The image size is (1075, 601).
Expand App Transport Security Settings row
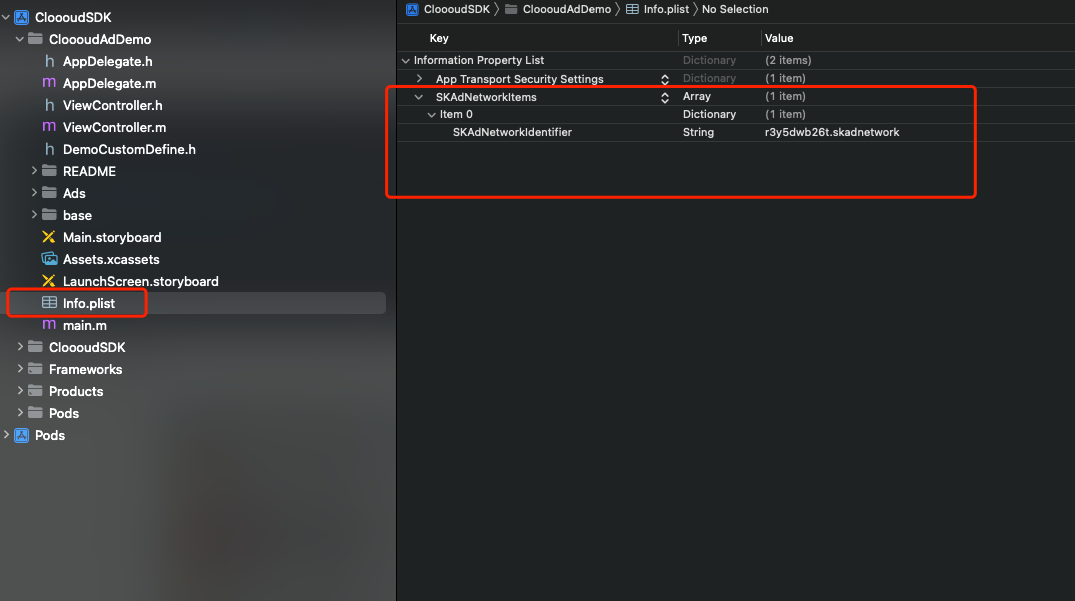(420, 79)
